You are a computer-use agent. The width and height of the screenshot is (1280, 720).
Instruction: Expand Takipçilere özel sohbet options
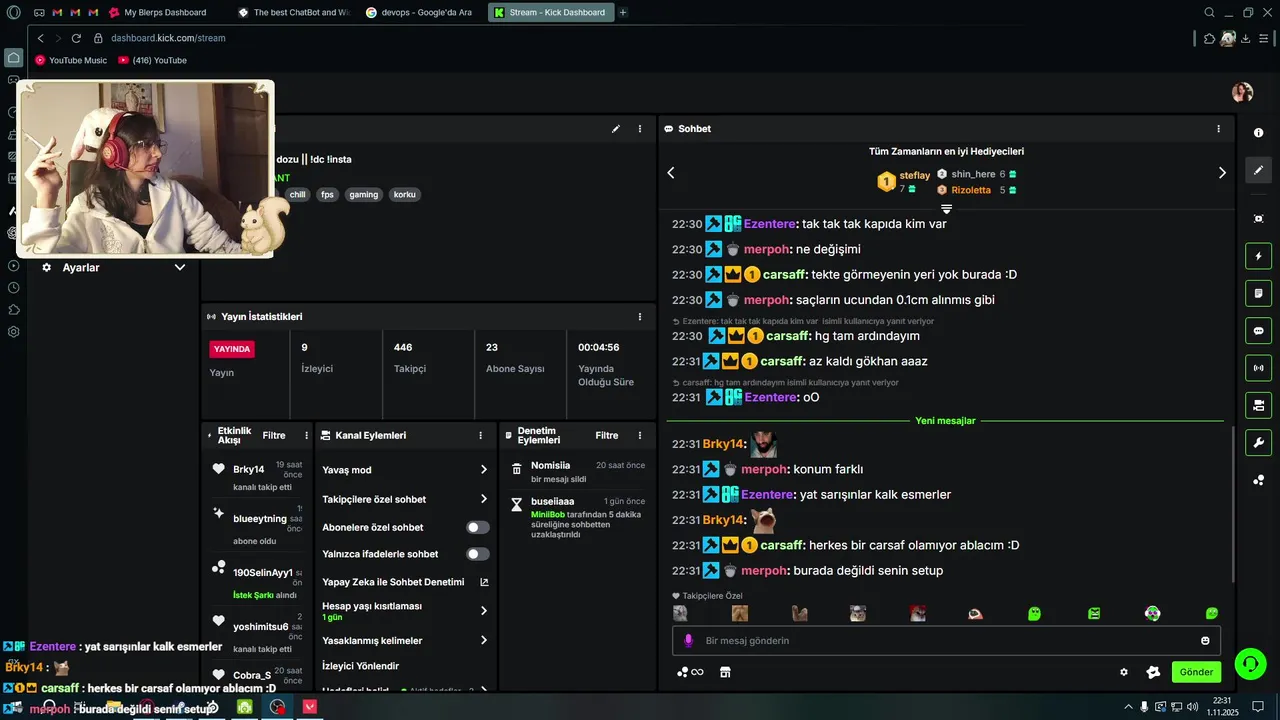click(484, 499)
